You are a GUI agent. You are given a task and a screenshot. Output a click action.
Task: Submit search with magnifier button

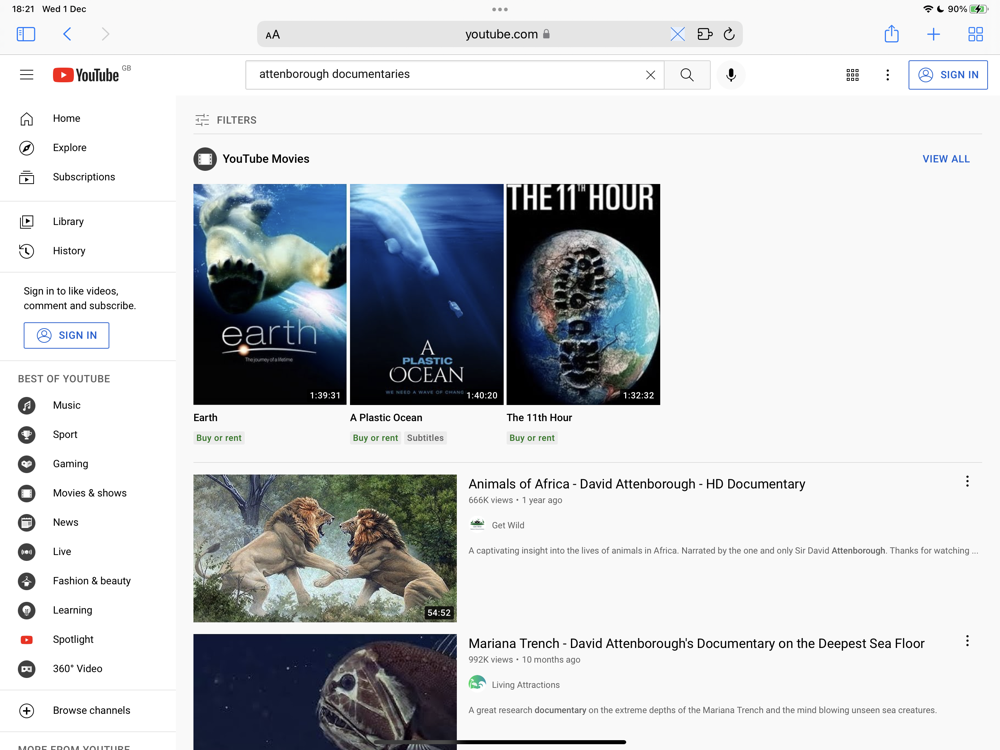click(687, 75)
